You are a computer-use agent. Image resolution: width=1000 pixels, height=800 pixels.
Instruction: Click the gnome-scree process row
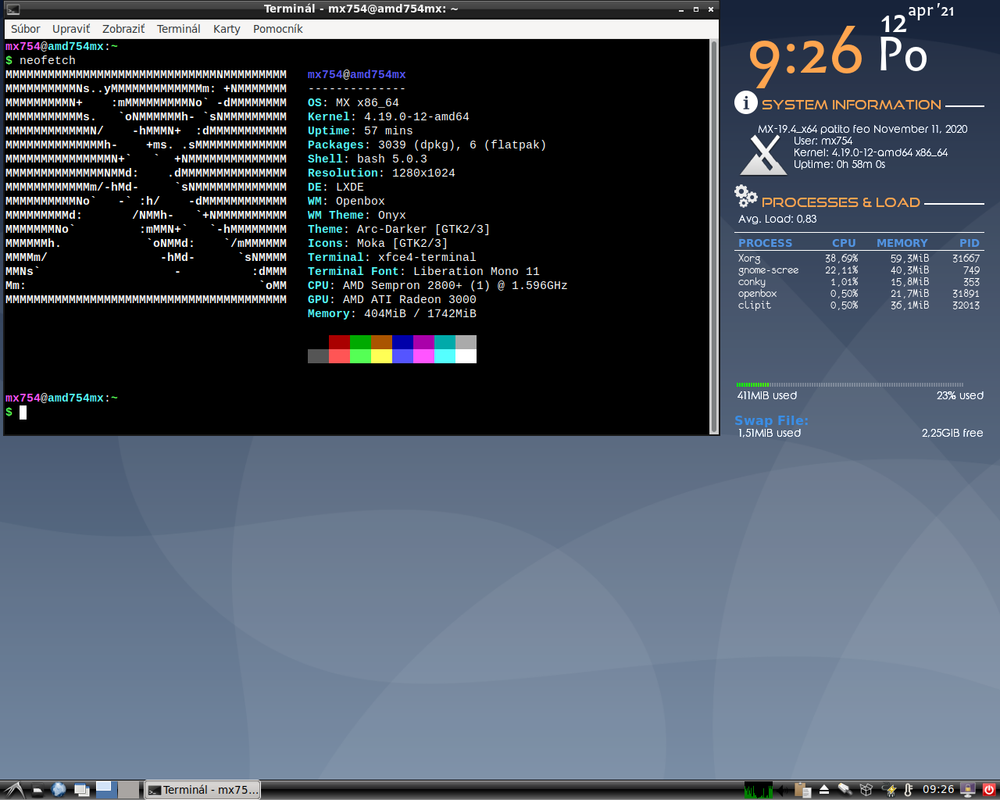[x=858, y=270]
